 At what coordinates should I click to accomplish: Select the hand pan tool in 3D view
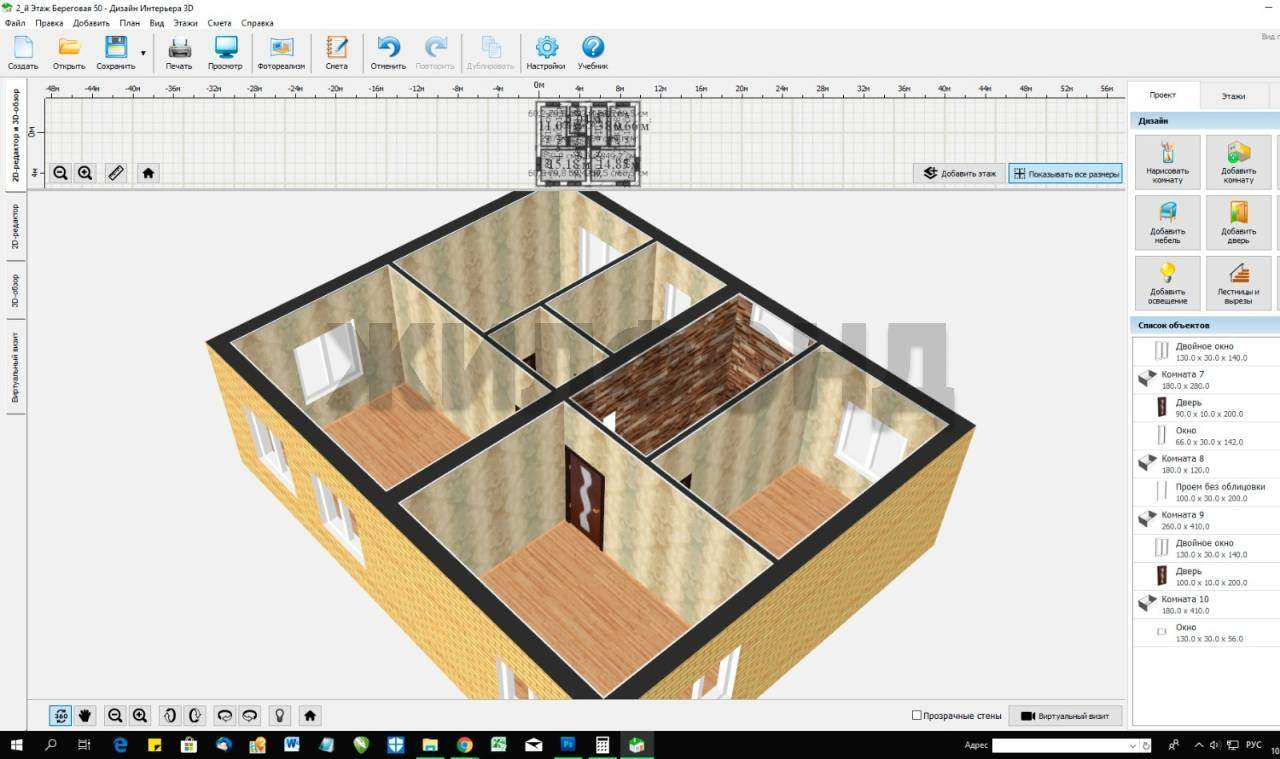86,715
